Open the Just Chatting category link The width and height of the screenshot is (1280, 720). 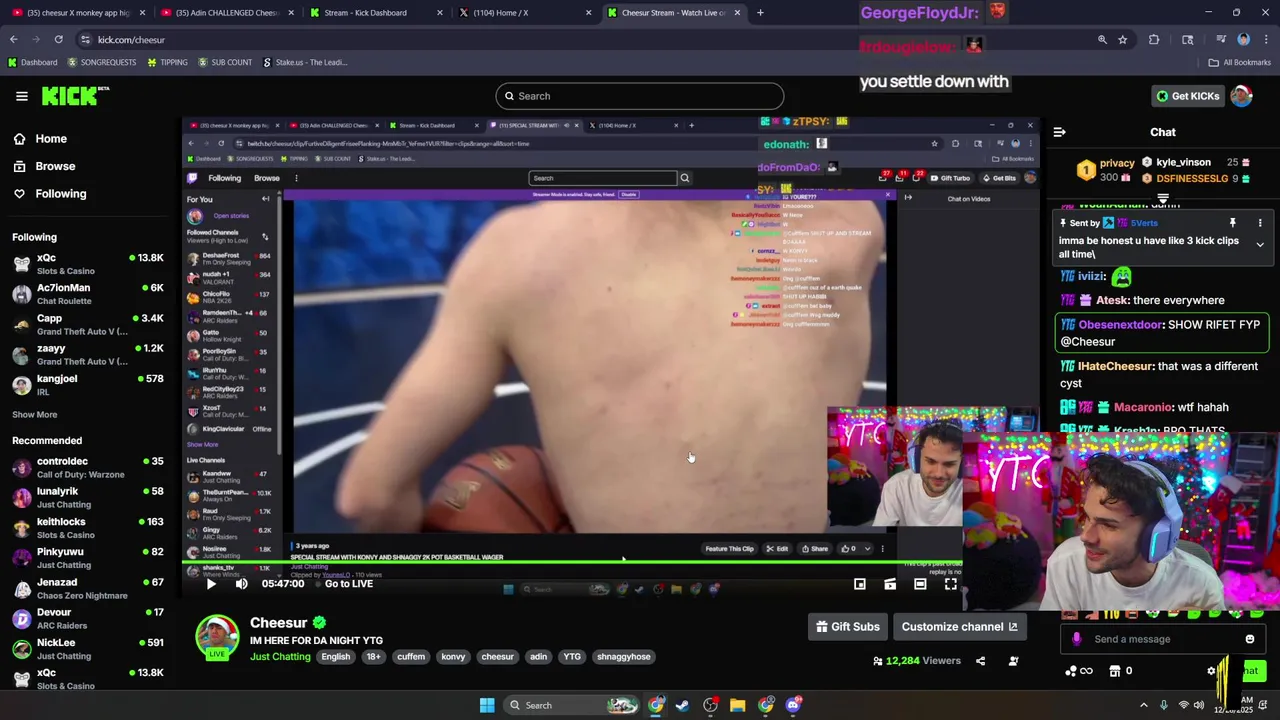coord(280,657)
